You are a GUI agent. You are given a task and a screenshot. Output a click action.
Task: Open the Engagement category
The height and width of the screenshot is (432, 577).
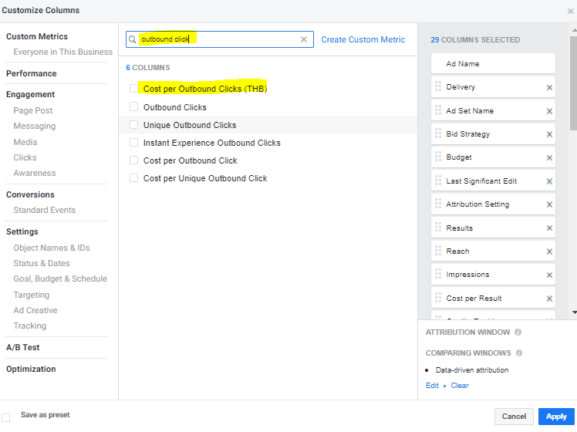31,95
